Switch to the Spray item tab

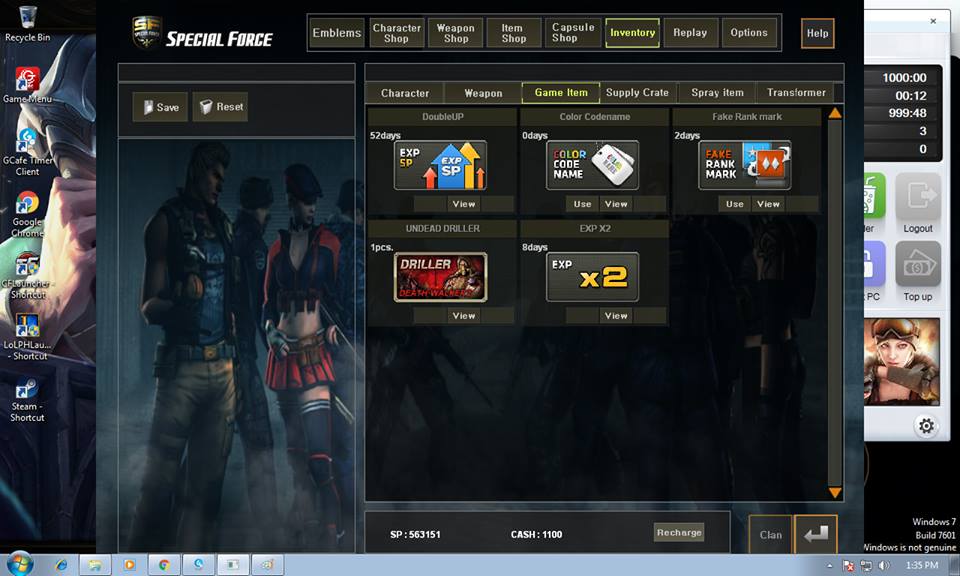717,92
